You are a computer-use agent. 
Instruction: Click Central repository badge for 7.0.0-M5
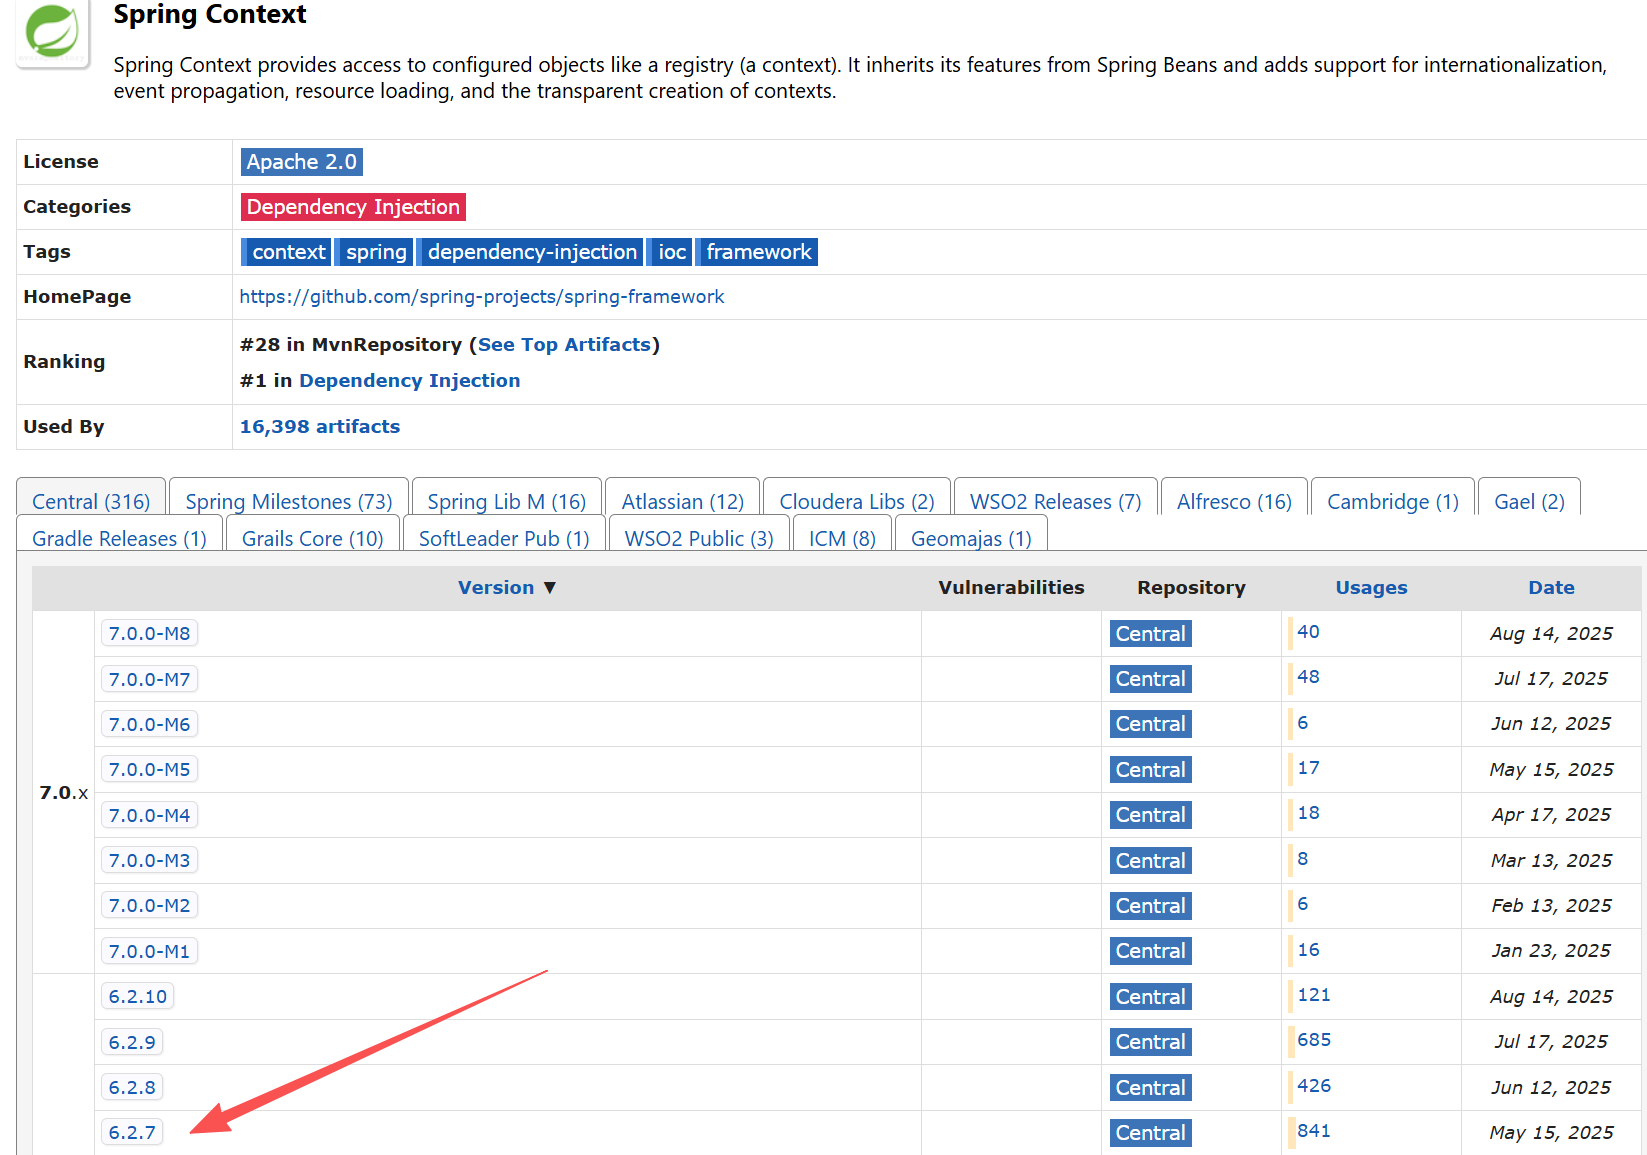[x=1150, y=770]
